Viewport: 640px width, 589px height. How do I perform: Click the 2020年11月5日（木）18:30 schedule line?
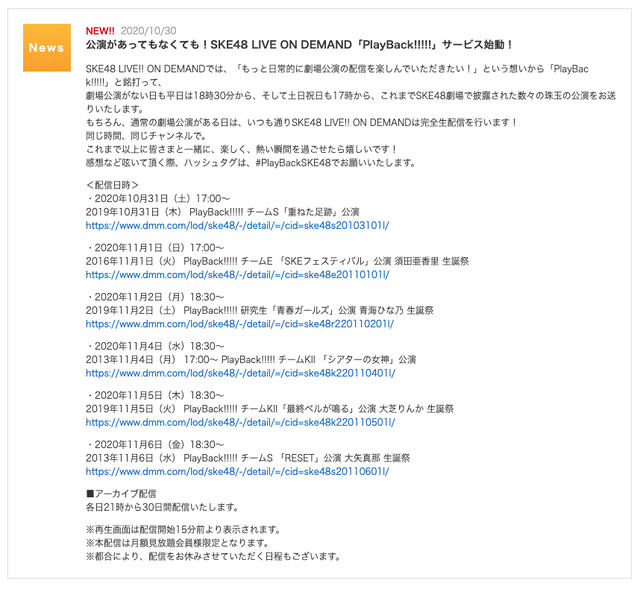[x=155, y=395]
